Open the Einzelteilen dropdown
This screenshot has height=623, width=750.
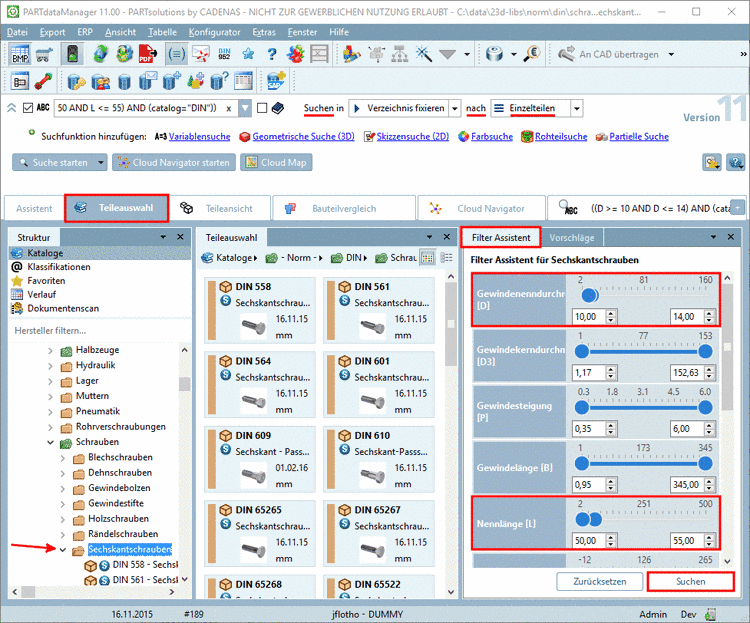577,108
